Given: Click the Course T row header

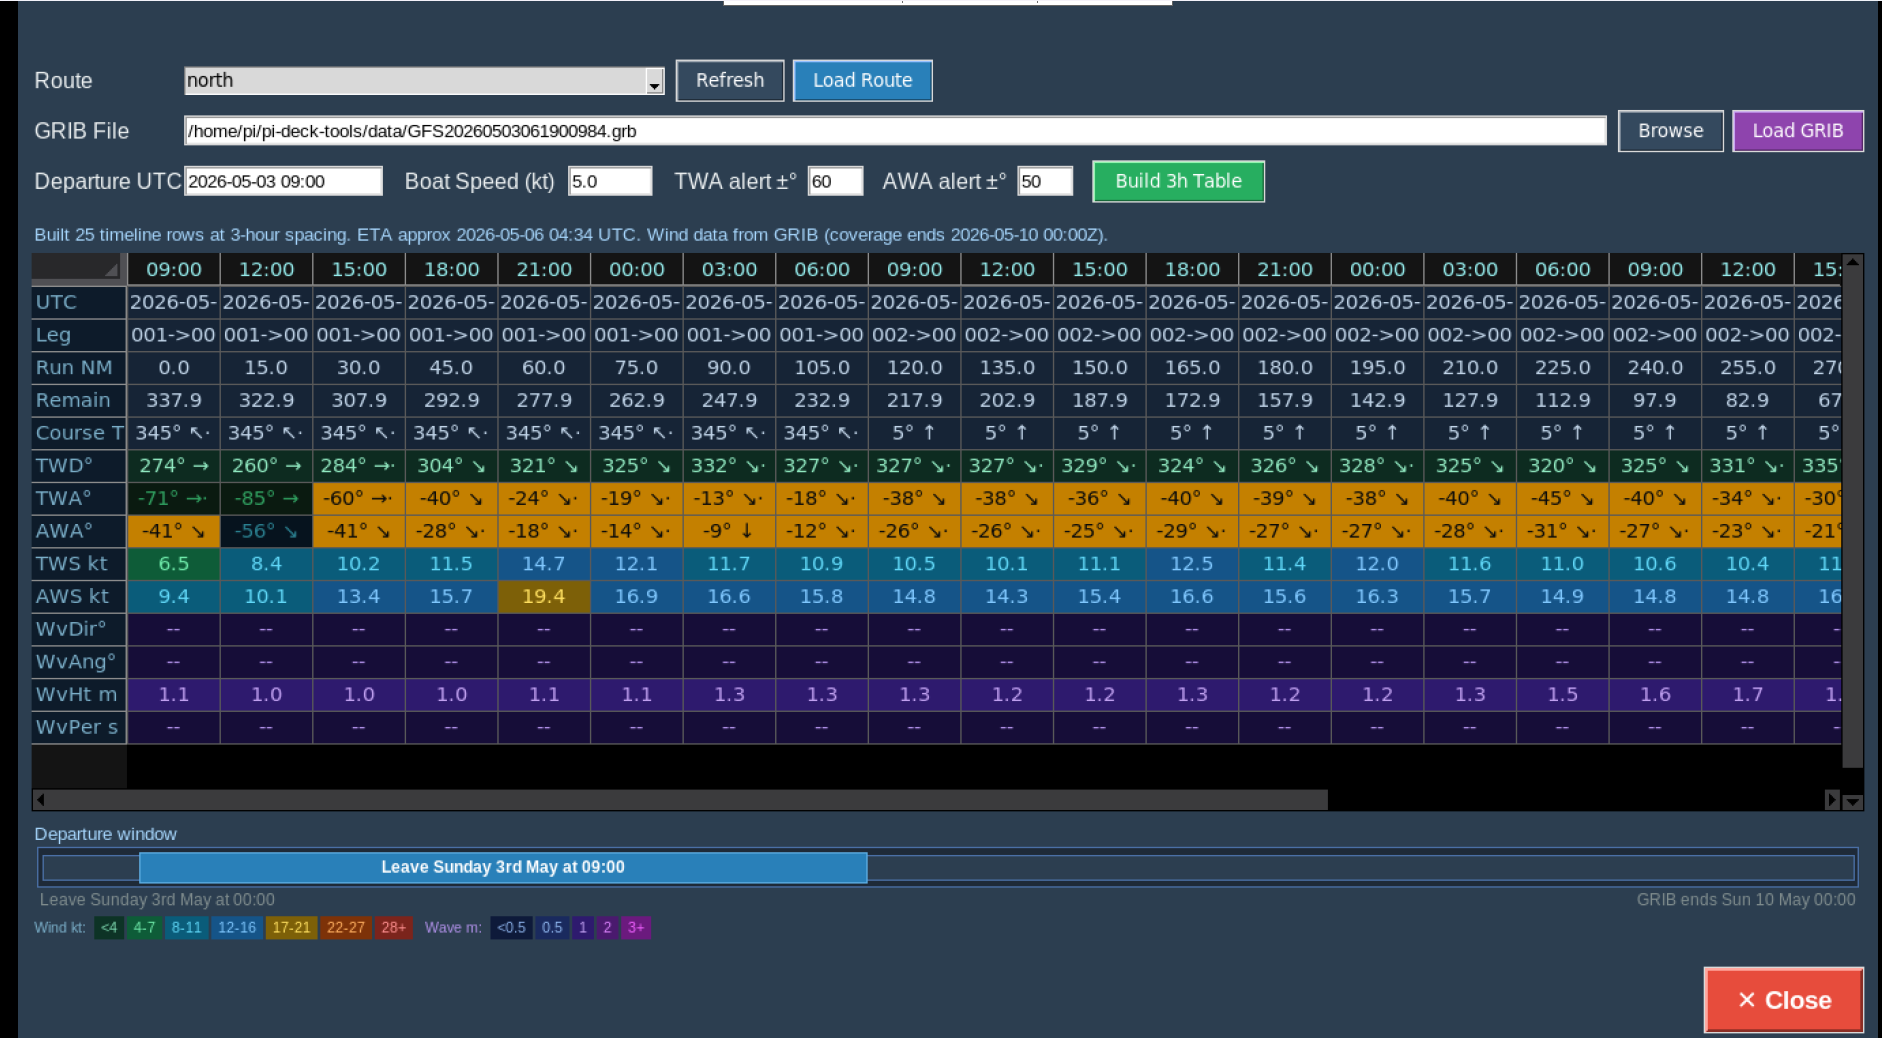Looking at the screenshot, I should point(78,433).
